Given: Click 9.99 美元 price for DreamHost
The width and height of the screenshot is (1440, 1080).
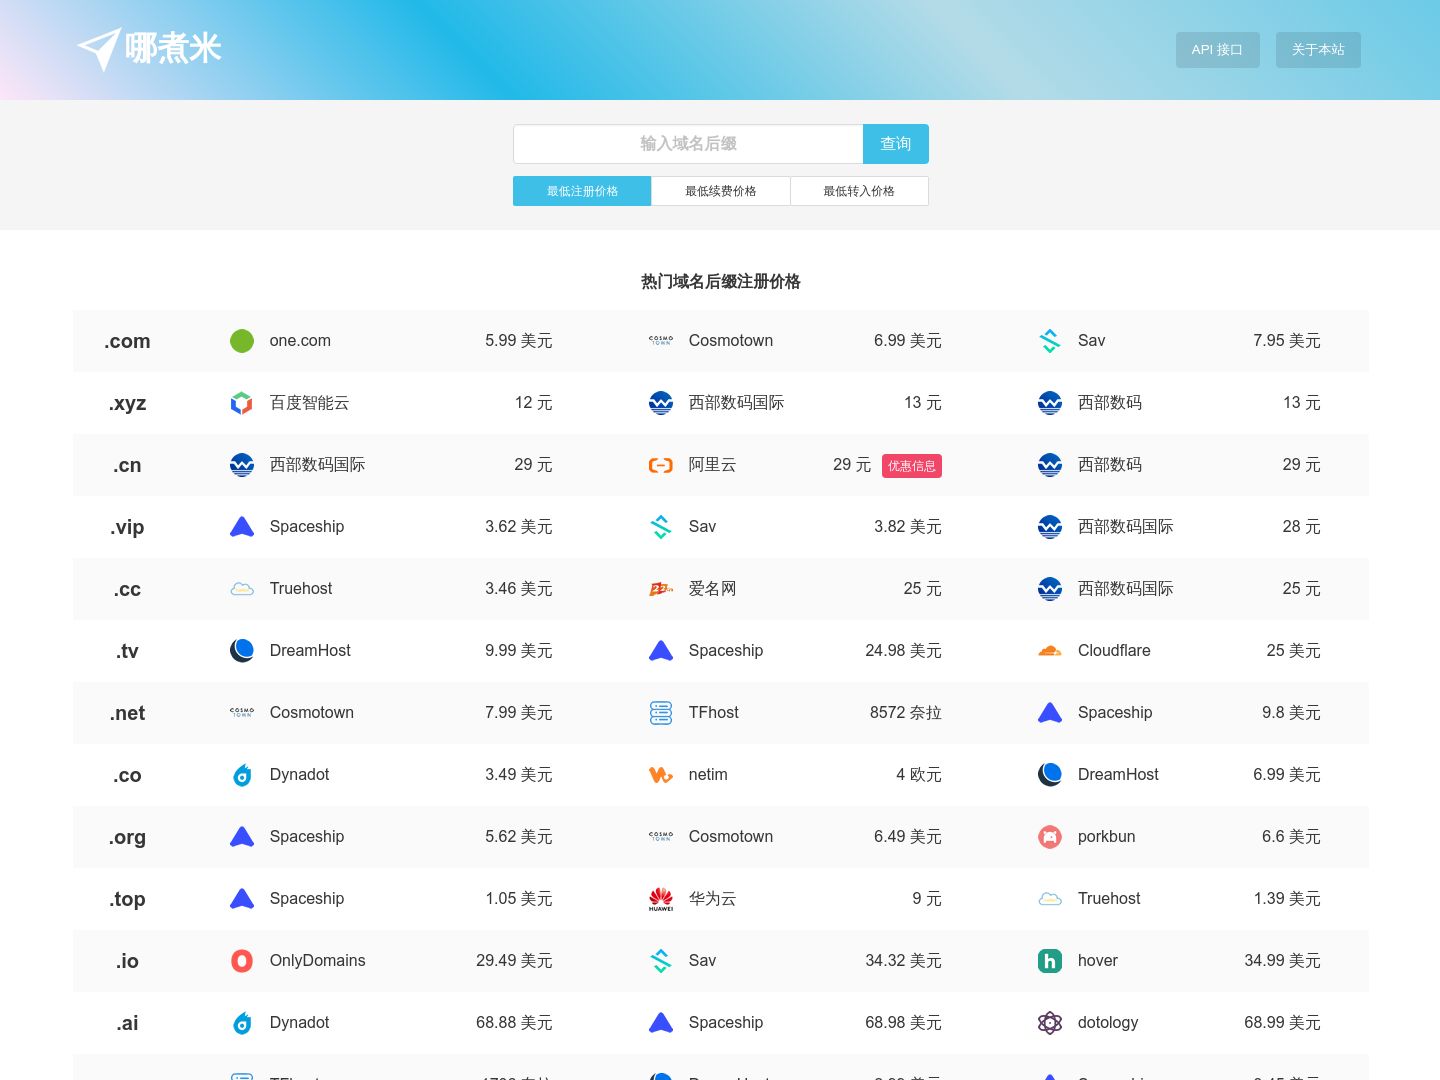Looking at the screenshot, I should pyautogui.click(x=519, y=651).
